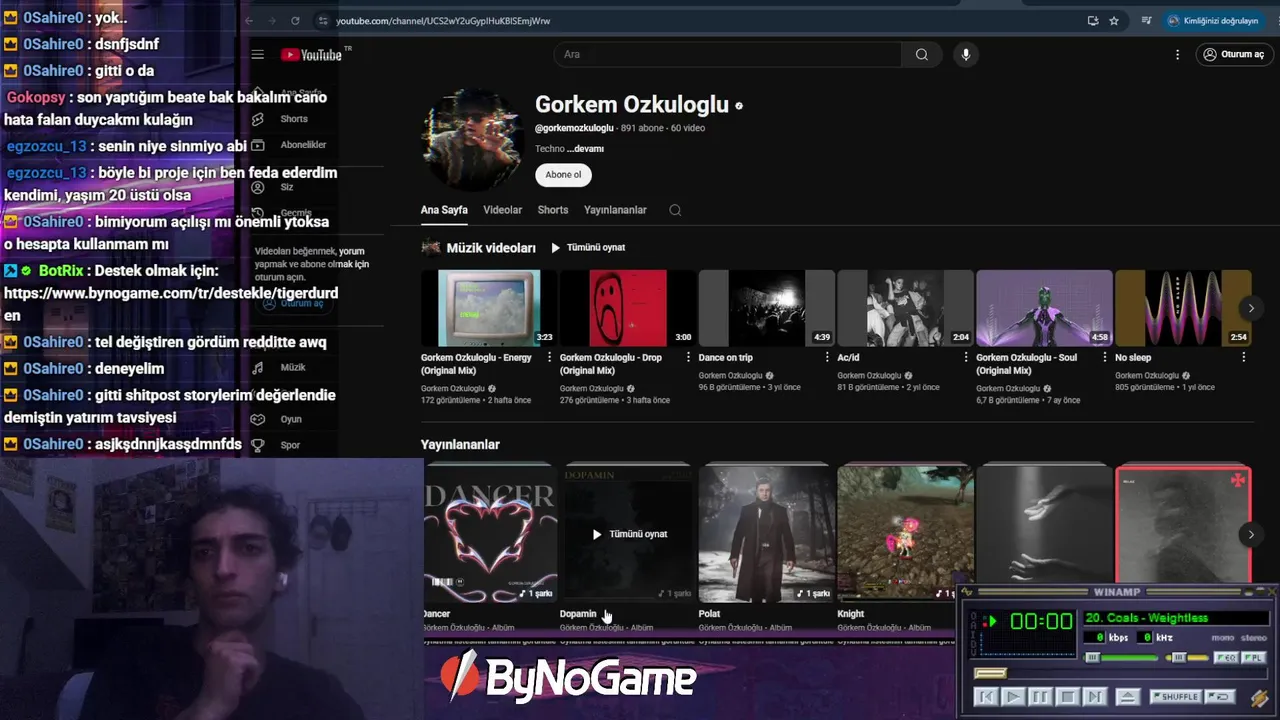Click the Winamp lightning bolt about icon
Image resolution: width=1280 pixels, height=720 pixels.
click(1260, 697)
